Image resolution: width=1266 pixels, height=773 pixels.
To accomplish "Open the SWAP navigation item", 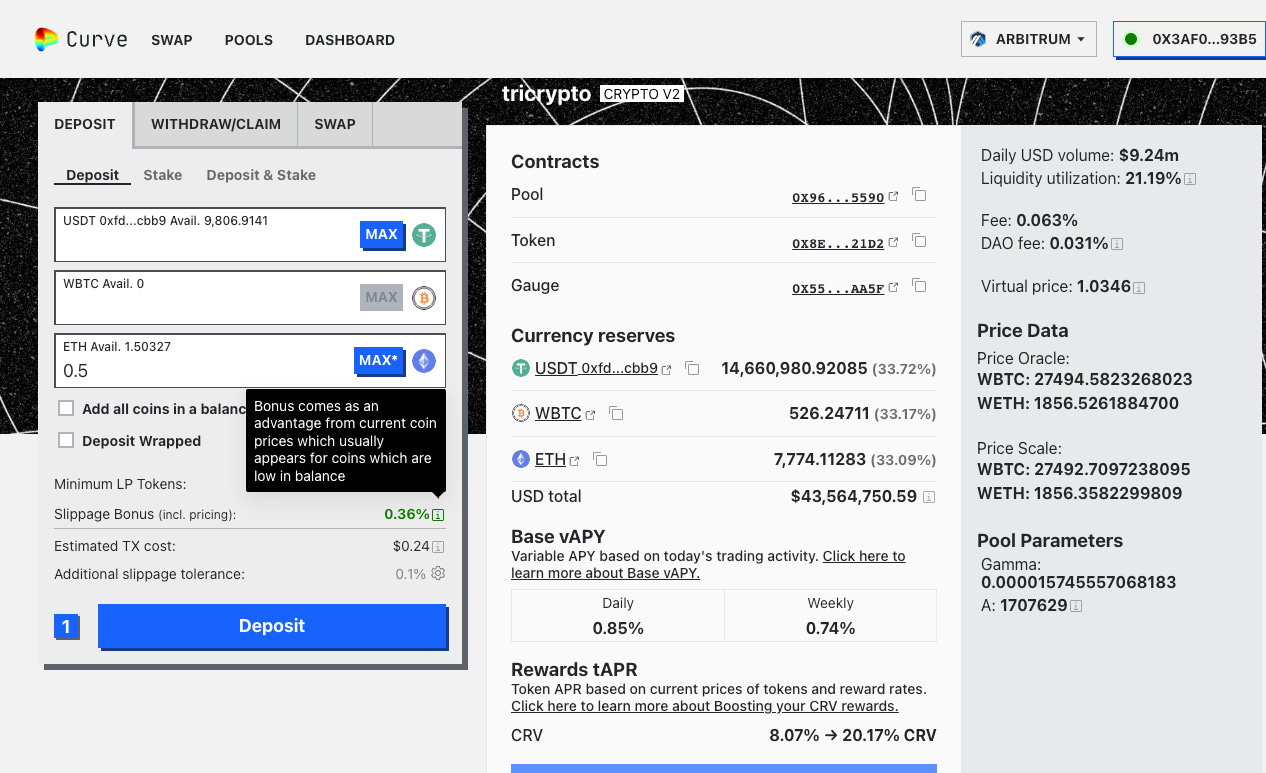I will click(x=172, y=40).
